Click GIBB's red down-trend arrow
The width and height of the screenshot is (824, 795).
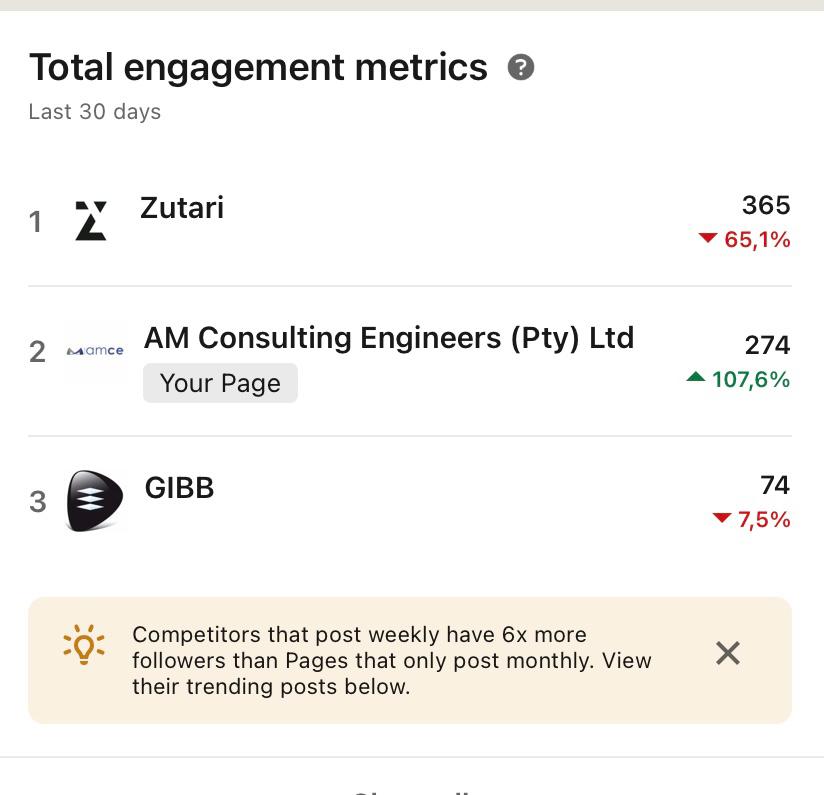point(722,518)
